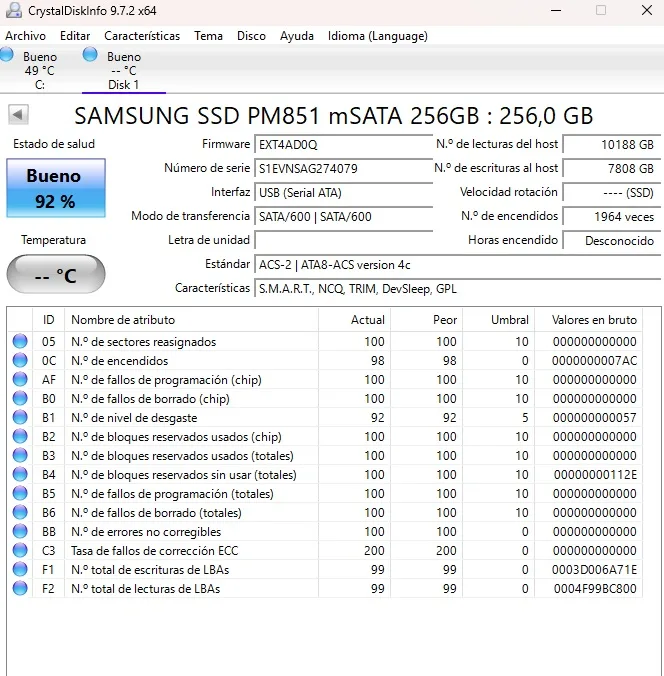This screenshot has width=664, height=676.
Task: Click the Interfaz field USB (Serial ATA)
Action: (x=344, y=193)
